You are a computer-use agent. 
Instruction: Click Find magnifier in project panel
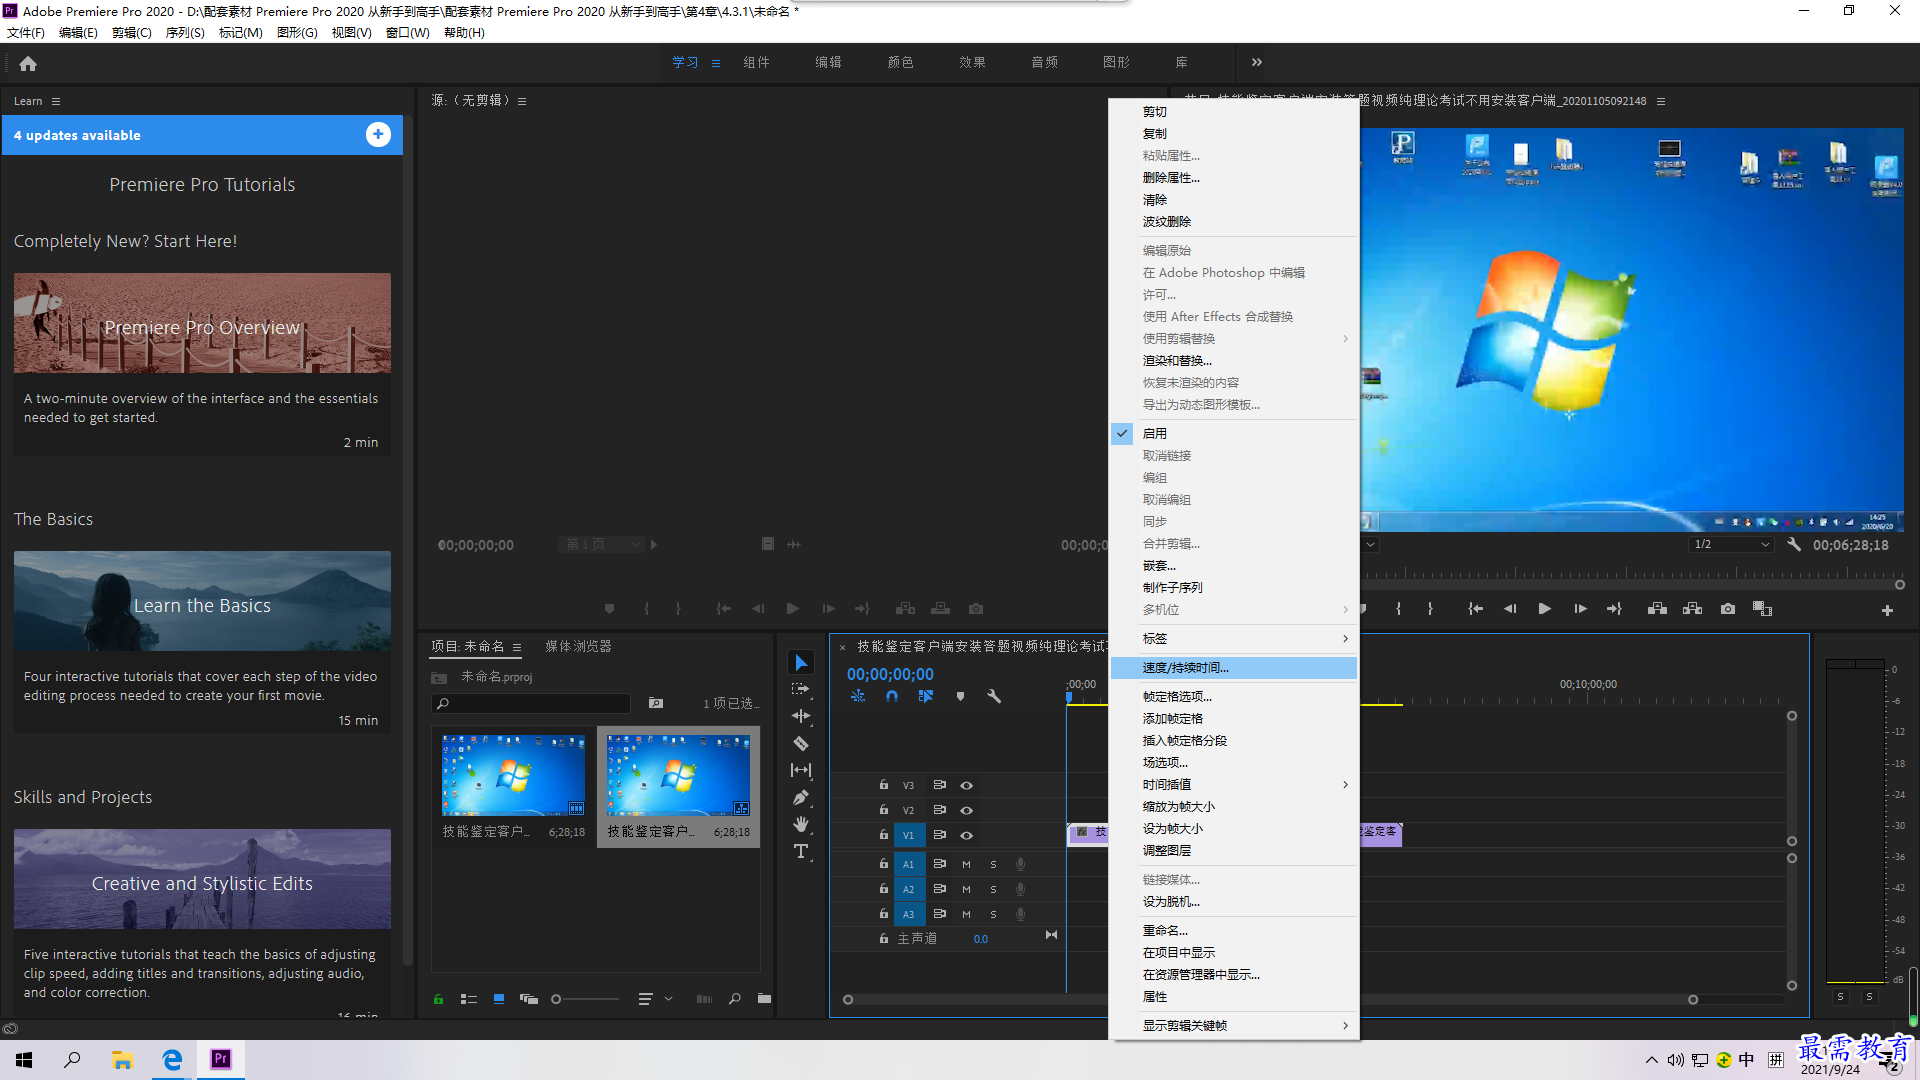(735, 998)
